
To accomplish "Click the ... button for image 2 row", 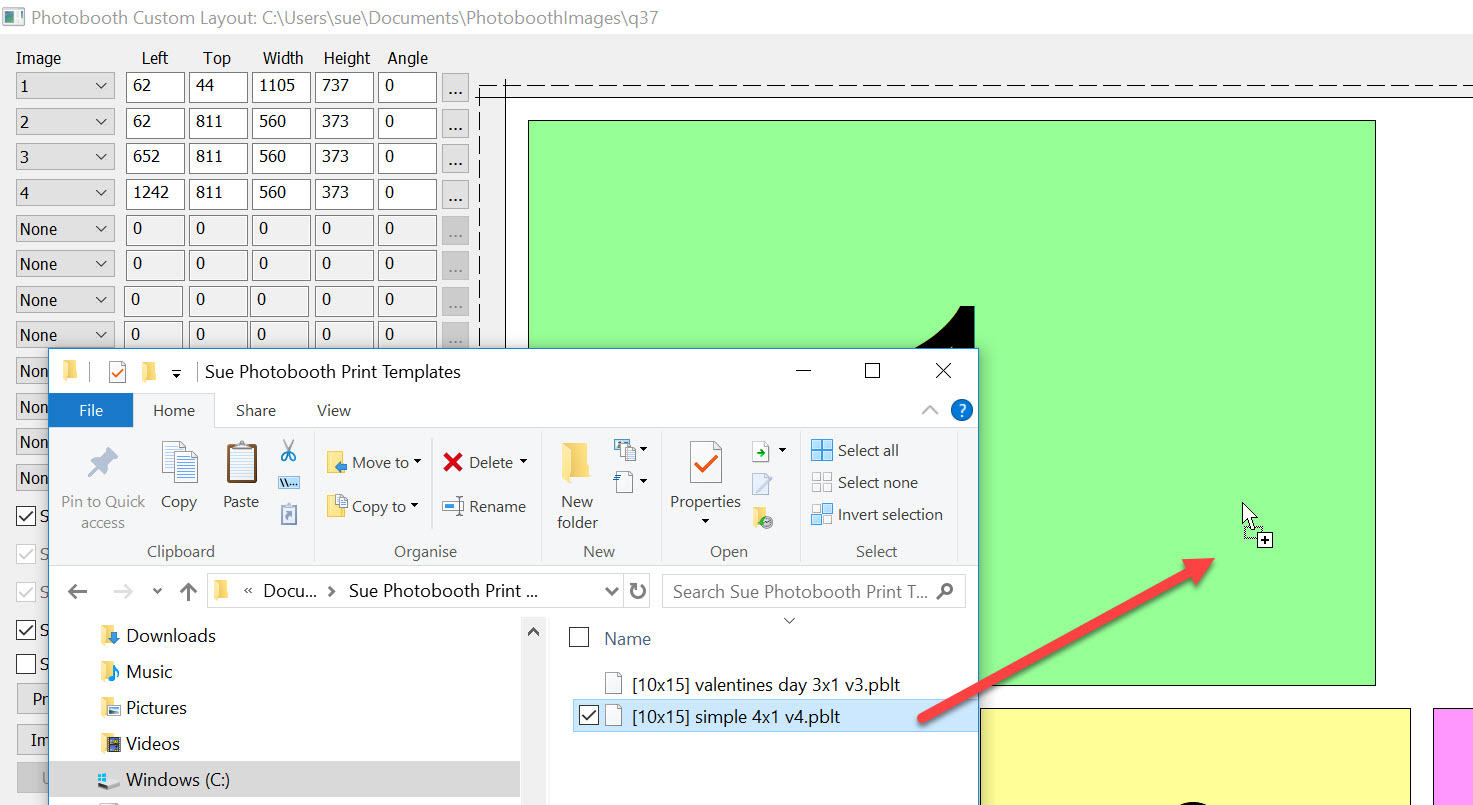I will click(455, 124).
